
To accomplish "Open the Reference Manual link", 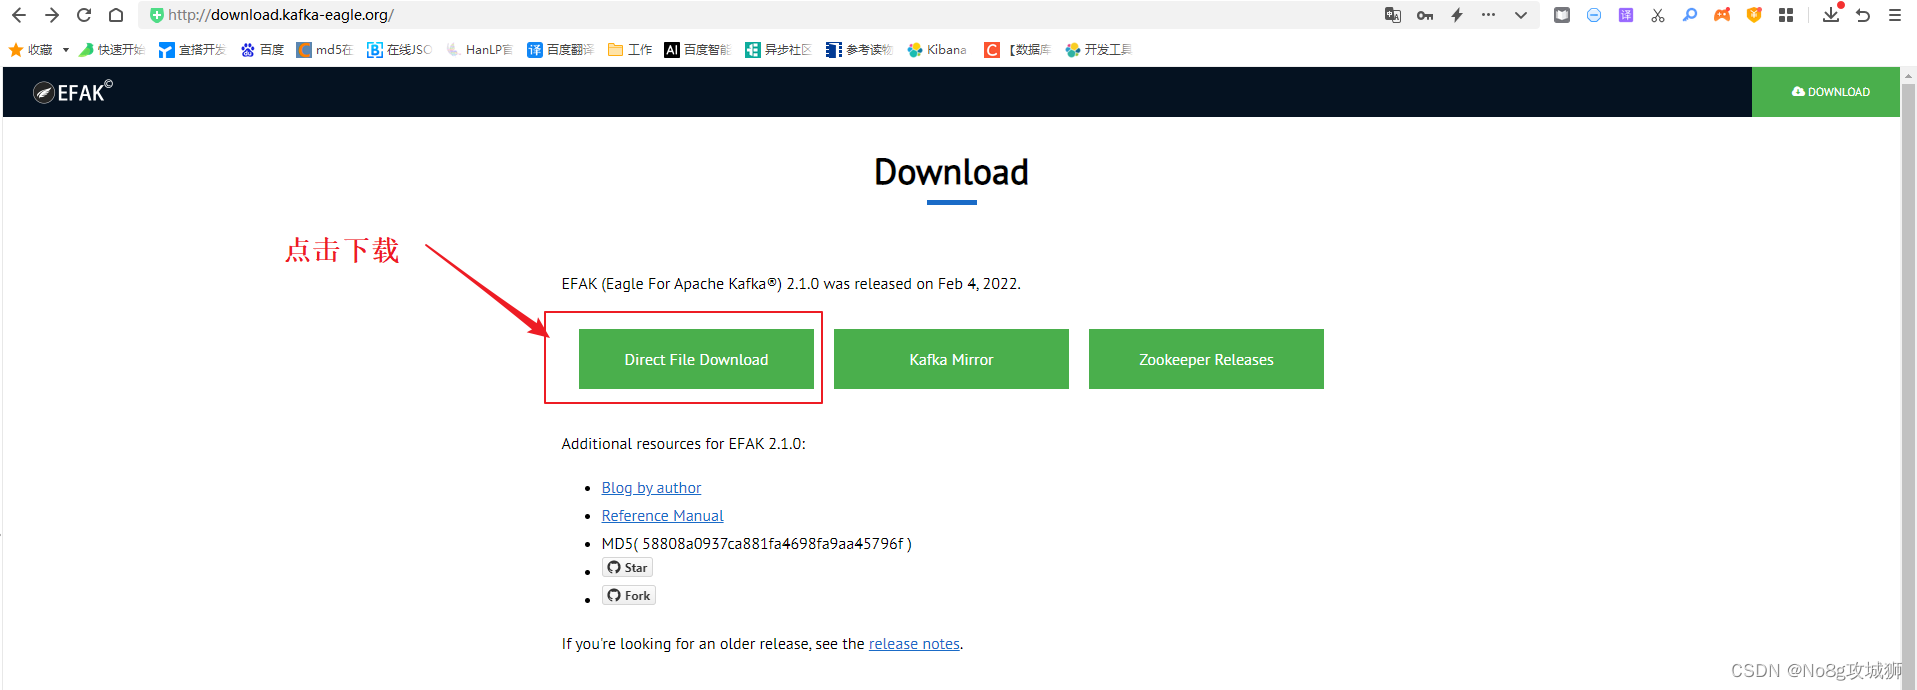I will [662, 516].
